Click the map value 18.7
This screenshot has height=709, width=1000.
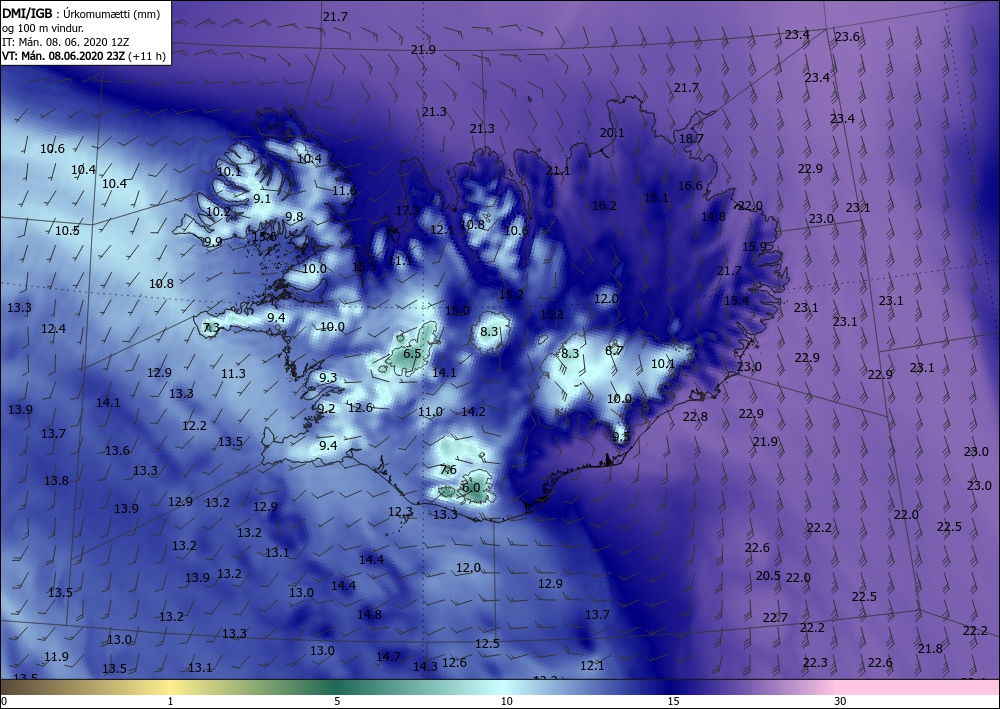[691, 138]
